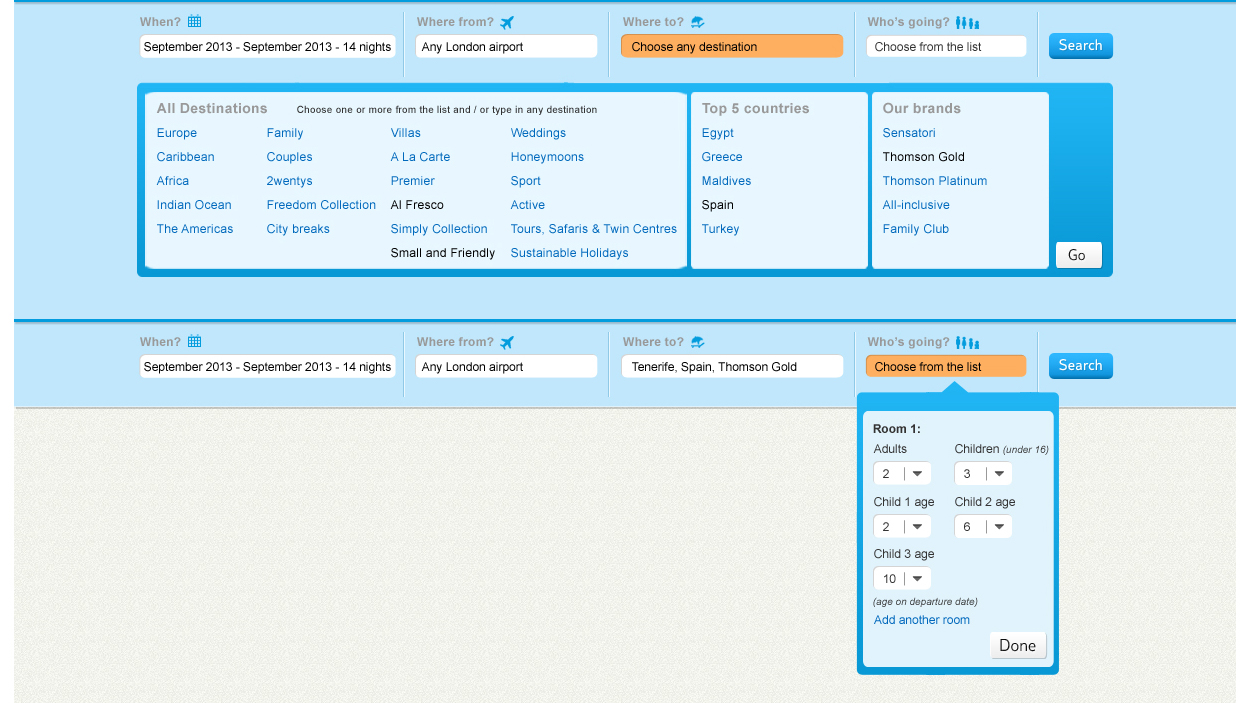Expand the Child 1 age dropdown
The height and width of the screenshot is (703, 1250).
tap(902, 527)
